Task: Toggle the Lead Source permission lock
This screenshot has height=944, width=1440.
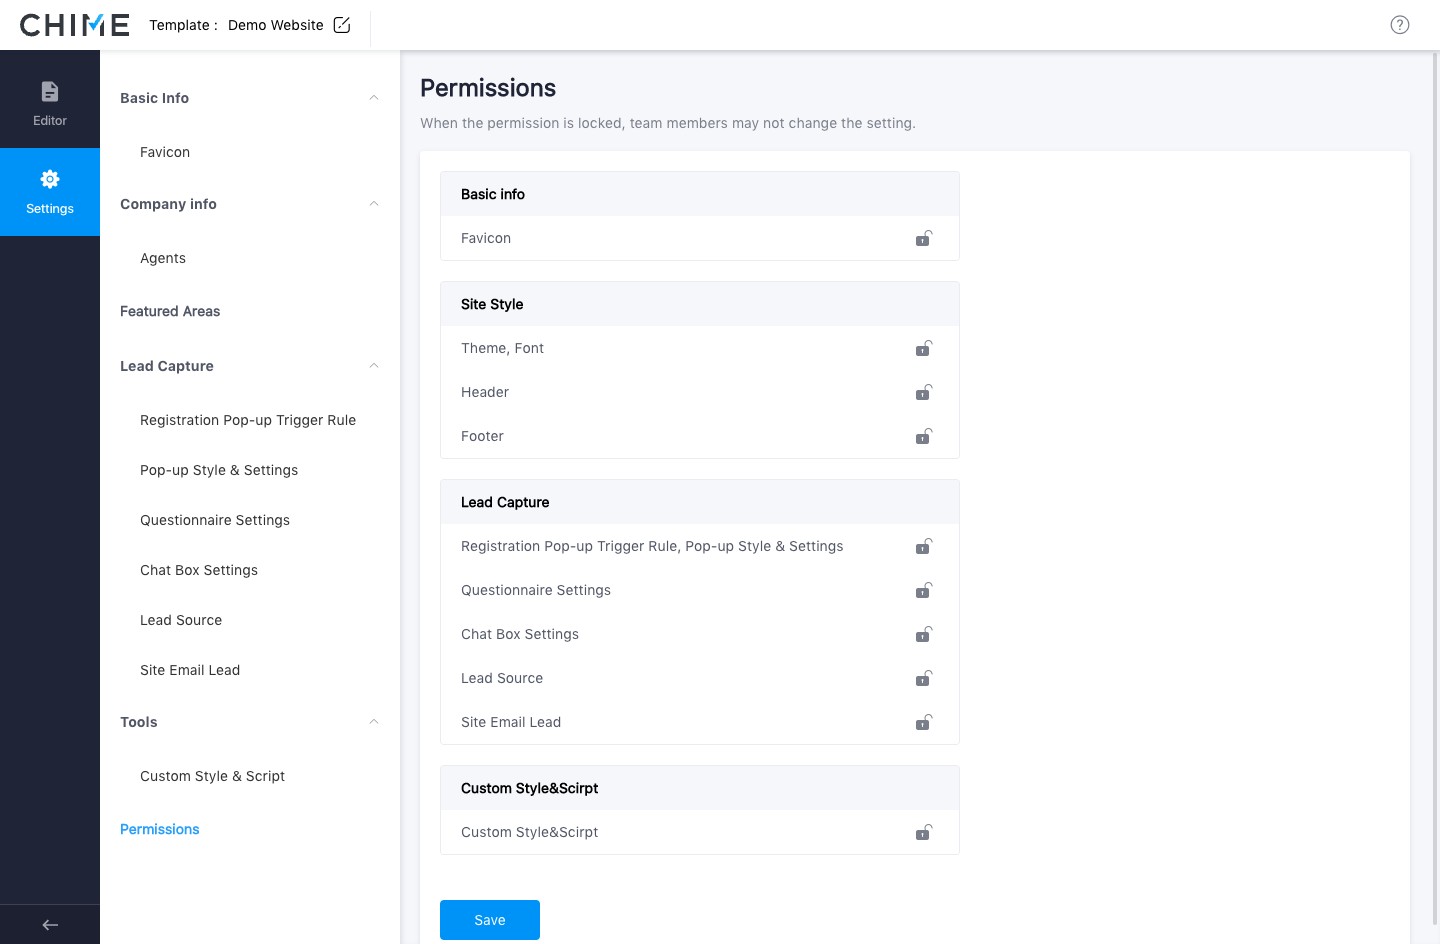Action: [x=924, y=678]
